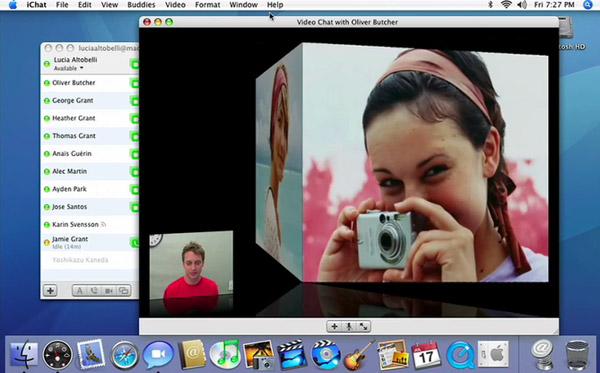
Task: Open the Window menu
Action: 243,5
